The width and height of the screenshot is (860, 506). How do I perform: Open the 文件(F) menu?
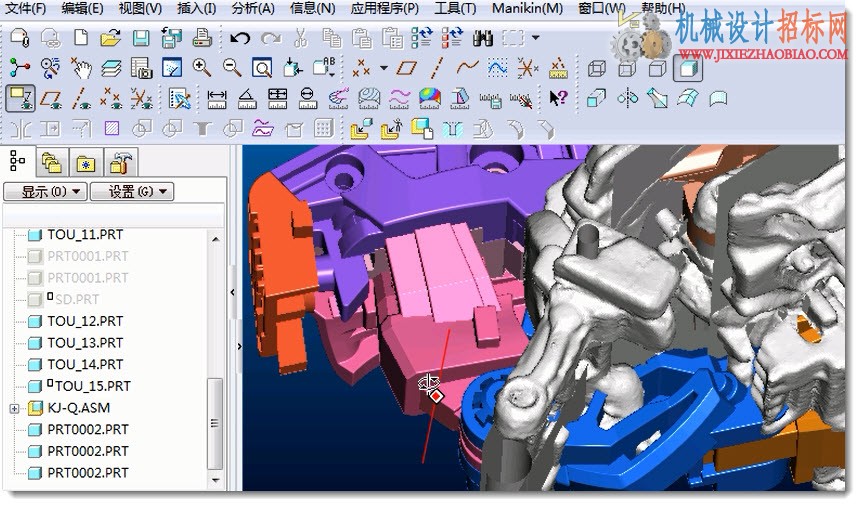point(25,8)
